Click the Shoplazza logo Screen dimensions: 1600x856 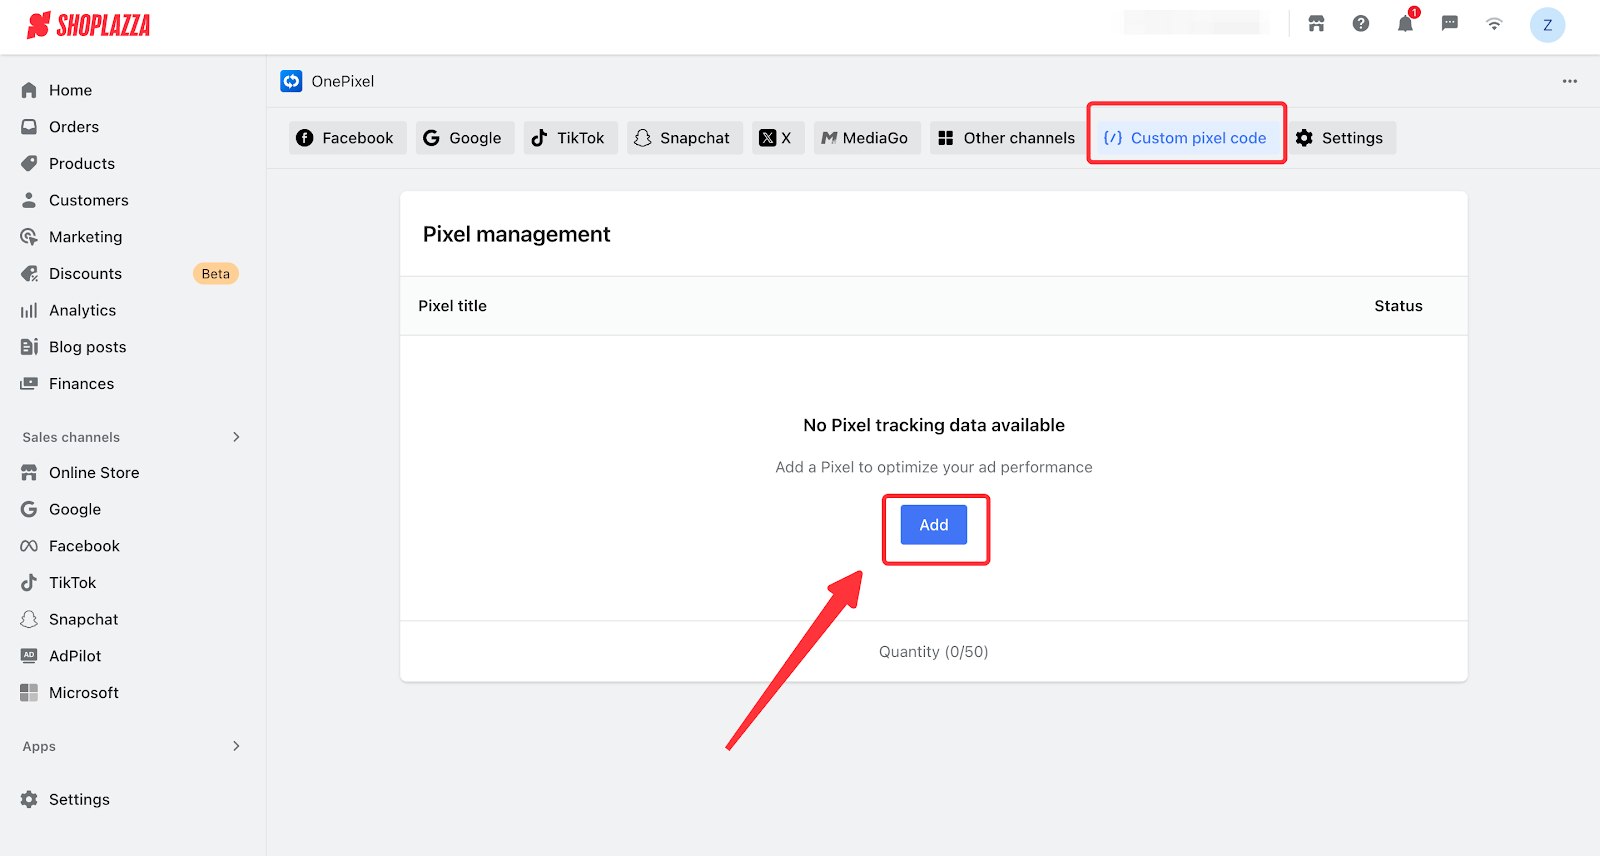89,26
